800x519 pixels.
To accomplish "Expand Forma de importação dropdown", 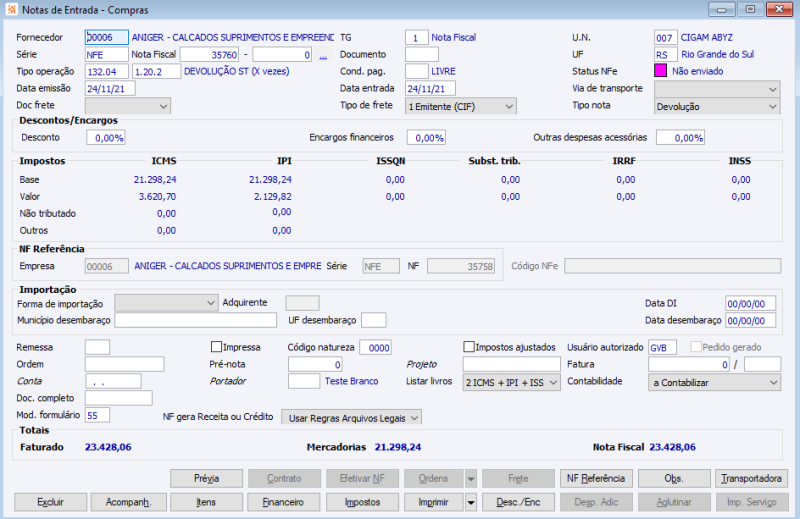I will click(166, 303).
